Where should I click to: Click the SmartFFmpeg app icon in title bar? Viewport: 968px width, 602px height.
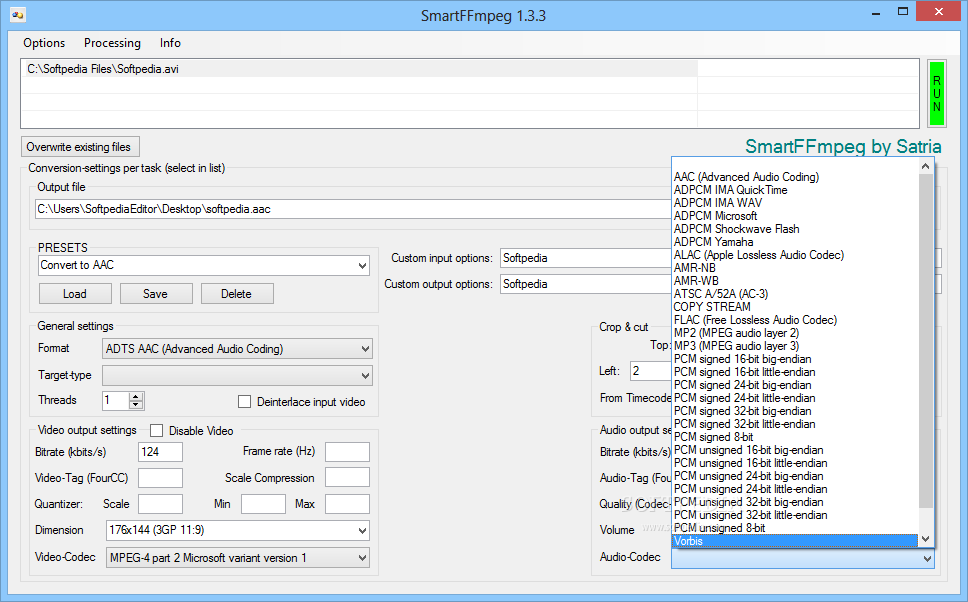pos(18,15)
